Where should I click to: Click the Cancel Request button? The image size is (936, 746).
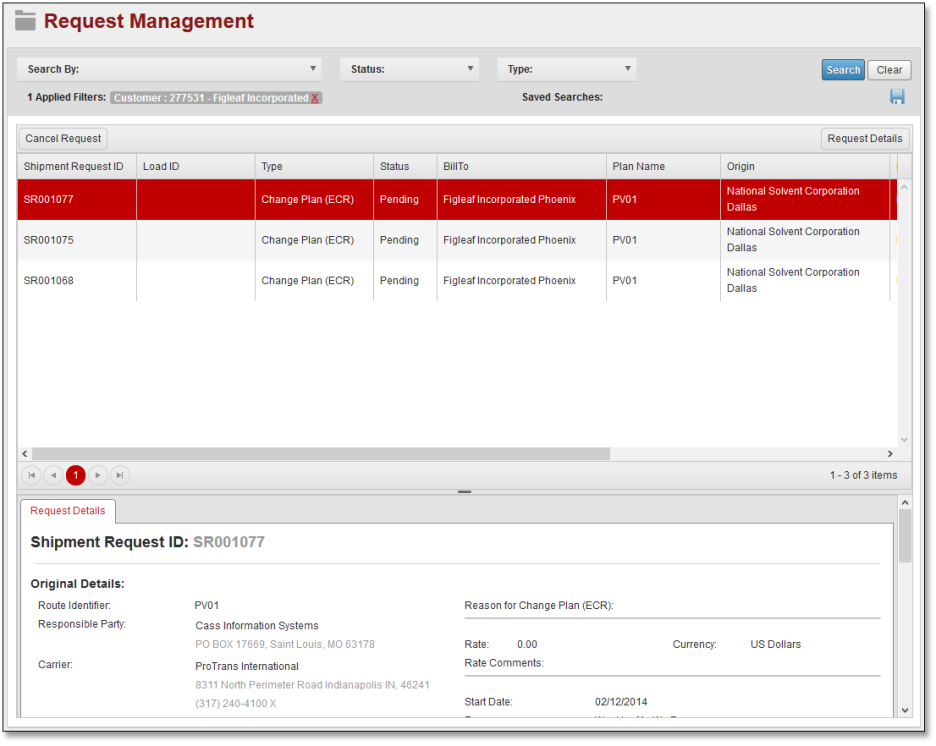[63, 139]
